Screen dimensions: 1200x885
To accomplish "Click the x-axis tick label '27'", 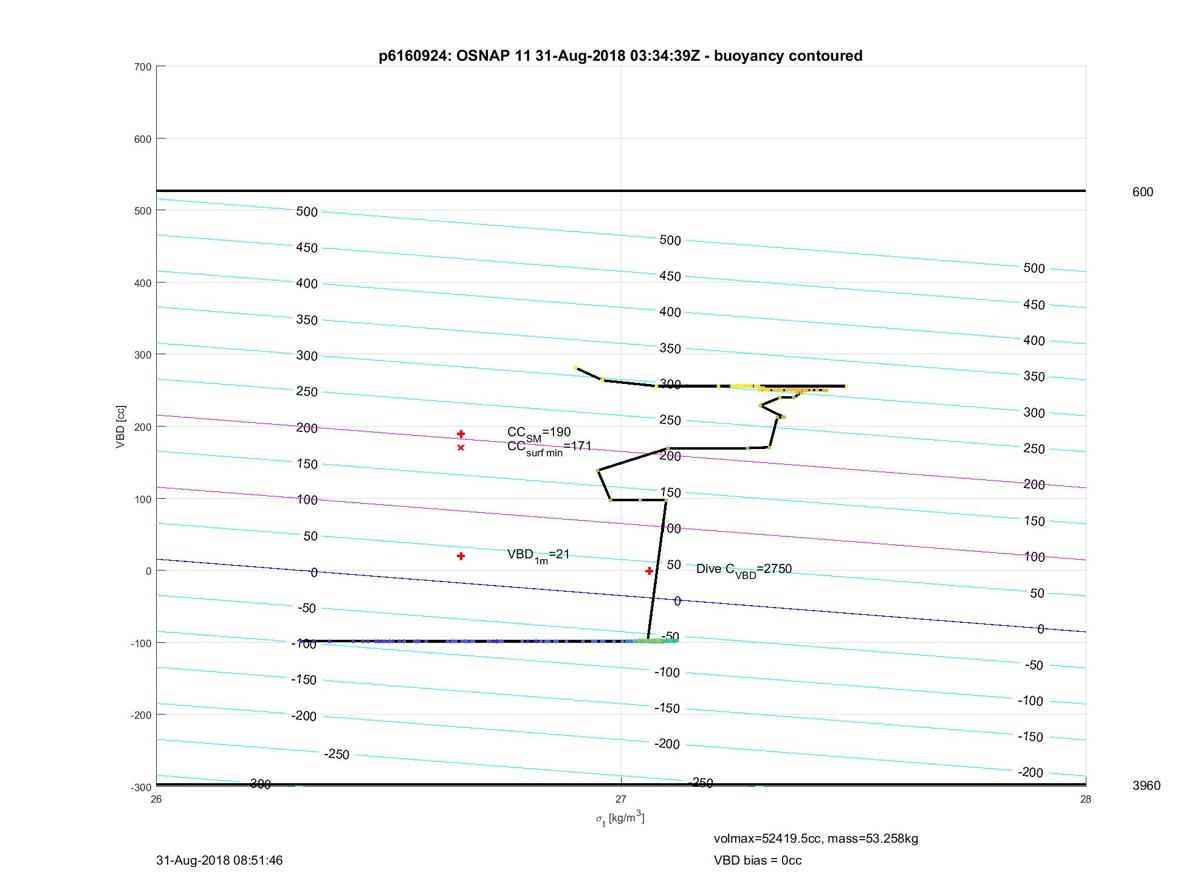I will (x=621, y=799).
